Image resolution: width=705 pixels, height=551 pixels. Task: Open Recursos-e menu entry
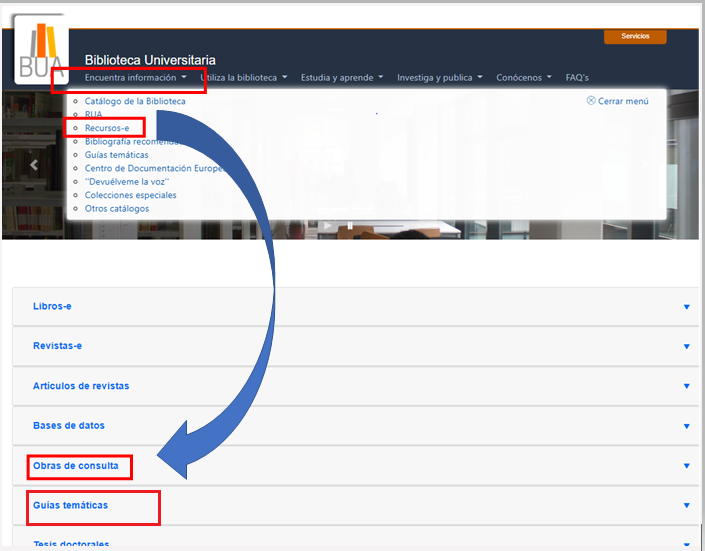107,128
